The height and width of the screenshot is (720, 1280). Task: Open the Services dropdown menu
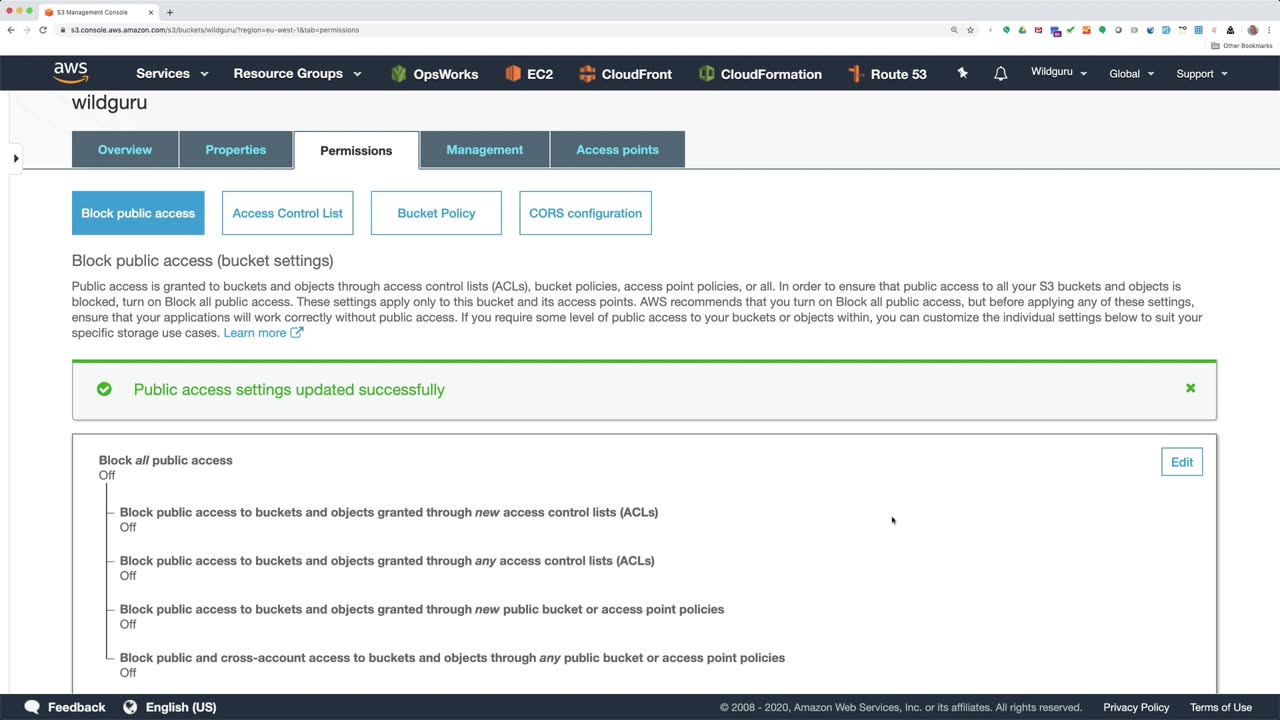pyautogui.click(x=172, y=74)
